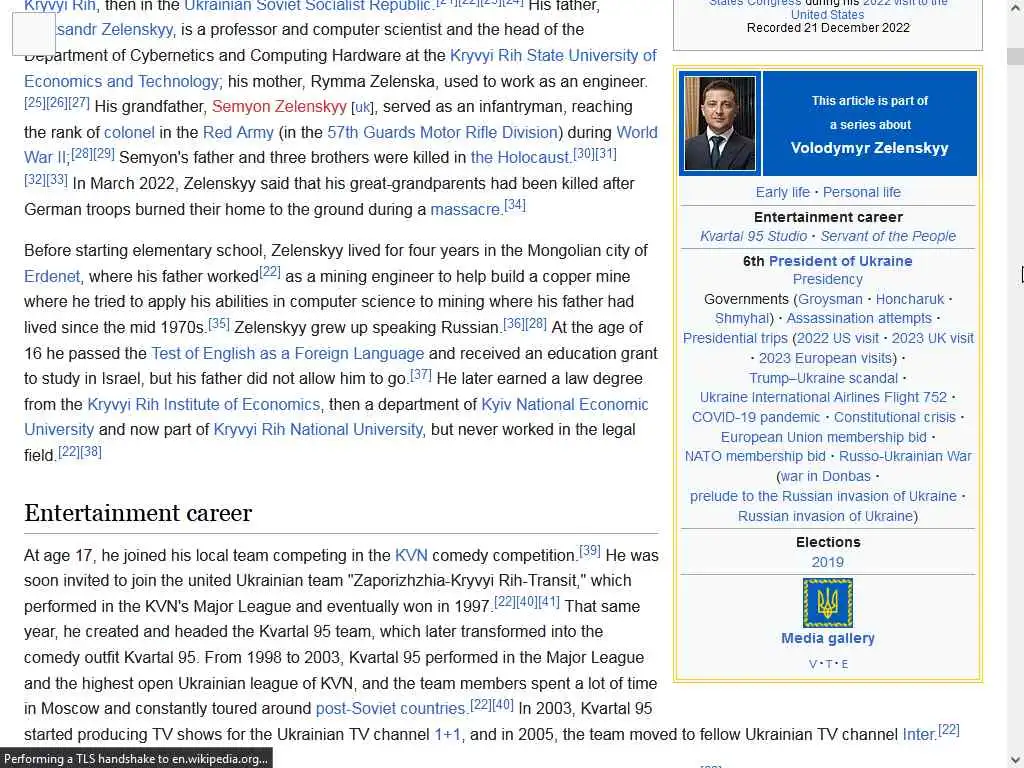Image resolution: width=1024 pixels, height=768 pixels.
Task: Open the 2022 US visit link
Action: (838, 338)
